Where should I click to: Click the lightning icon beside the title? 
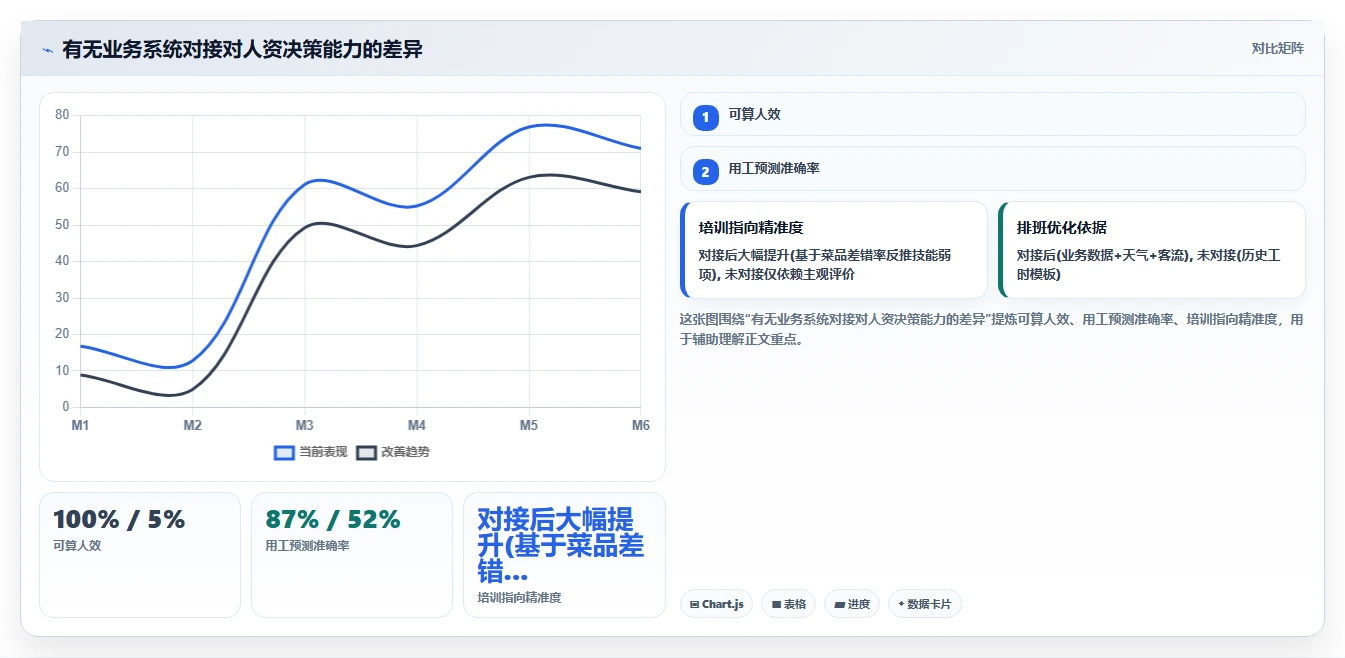coord(47,49)
